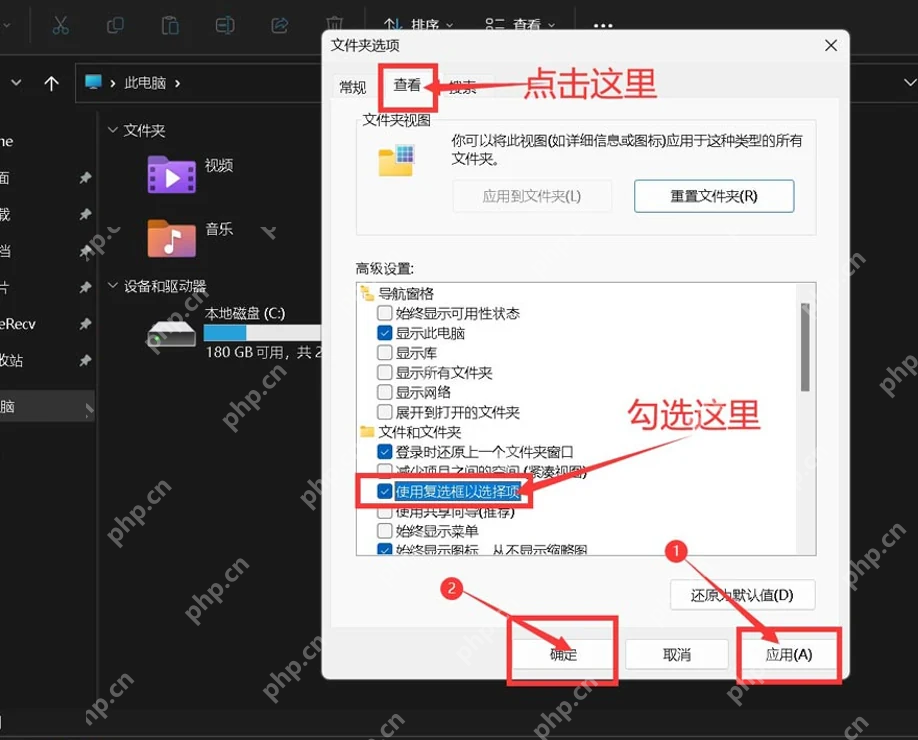The image size is (918, 740).
Task: Check the 显示网络 checkbox
Action: click(x=385, y=392)
